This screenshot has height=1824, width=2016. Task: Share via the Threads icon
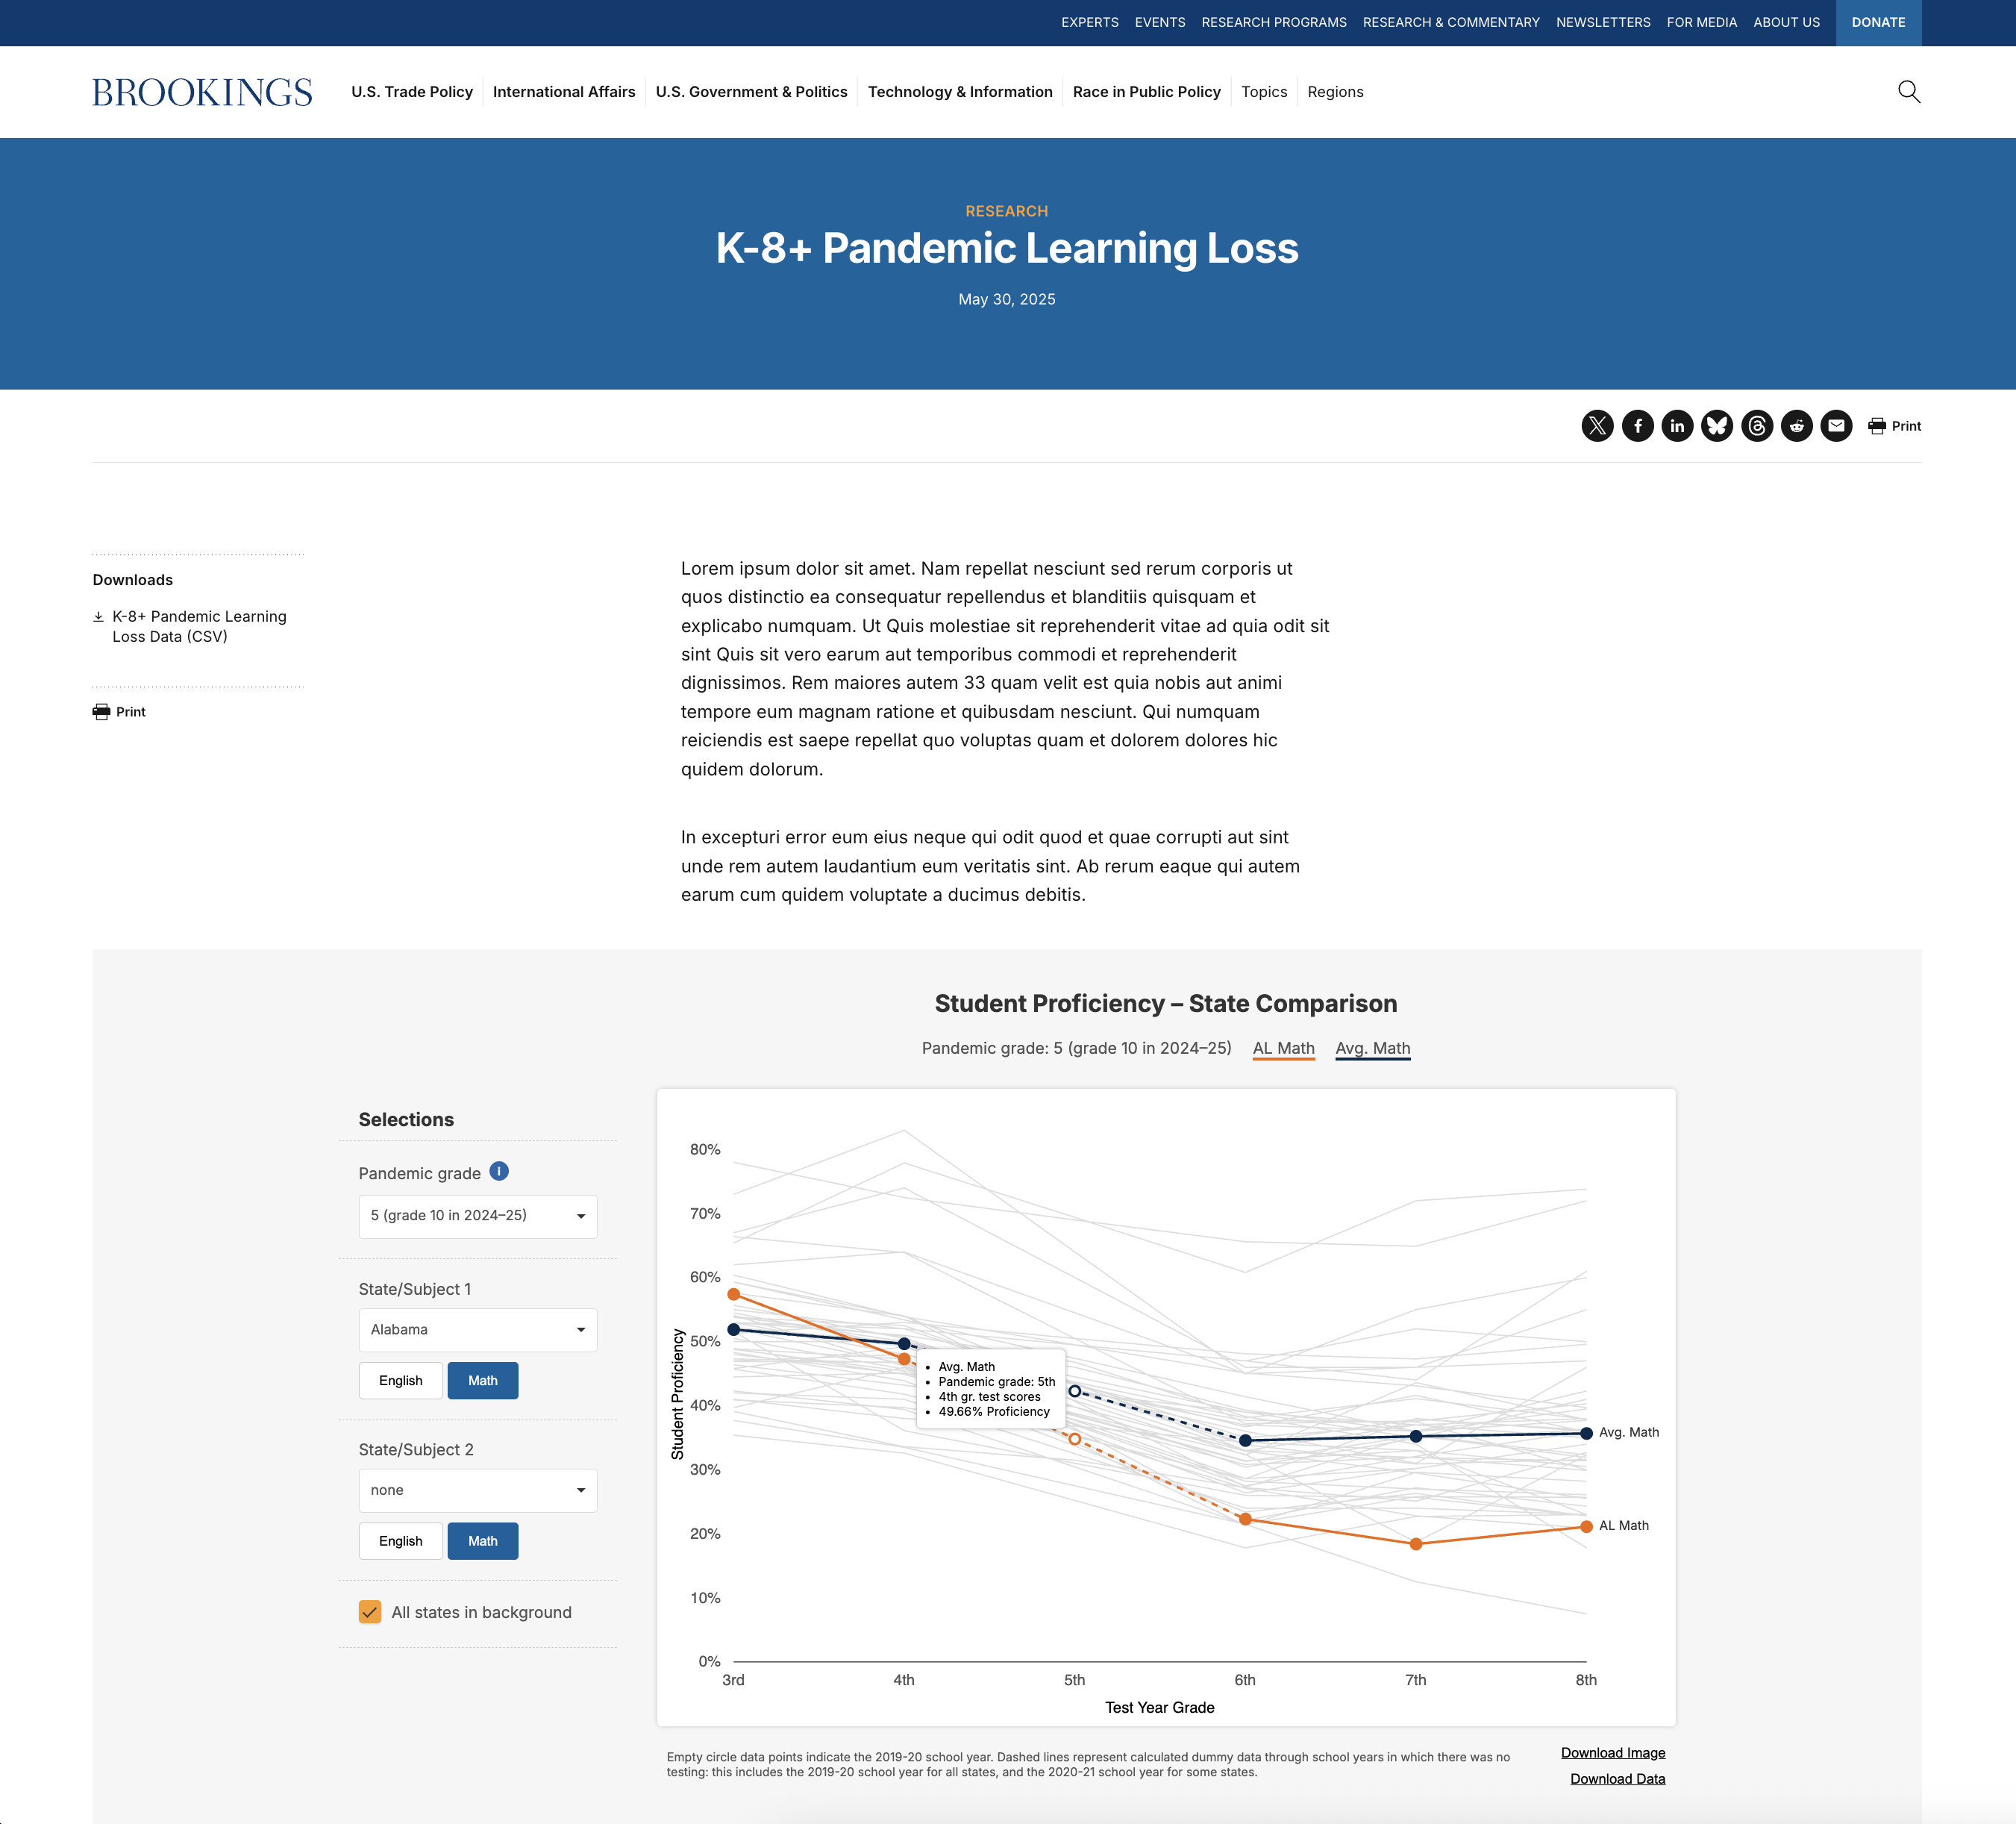(1757, 426)
